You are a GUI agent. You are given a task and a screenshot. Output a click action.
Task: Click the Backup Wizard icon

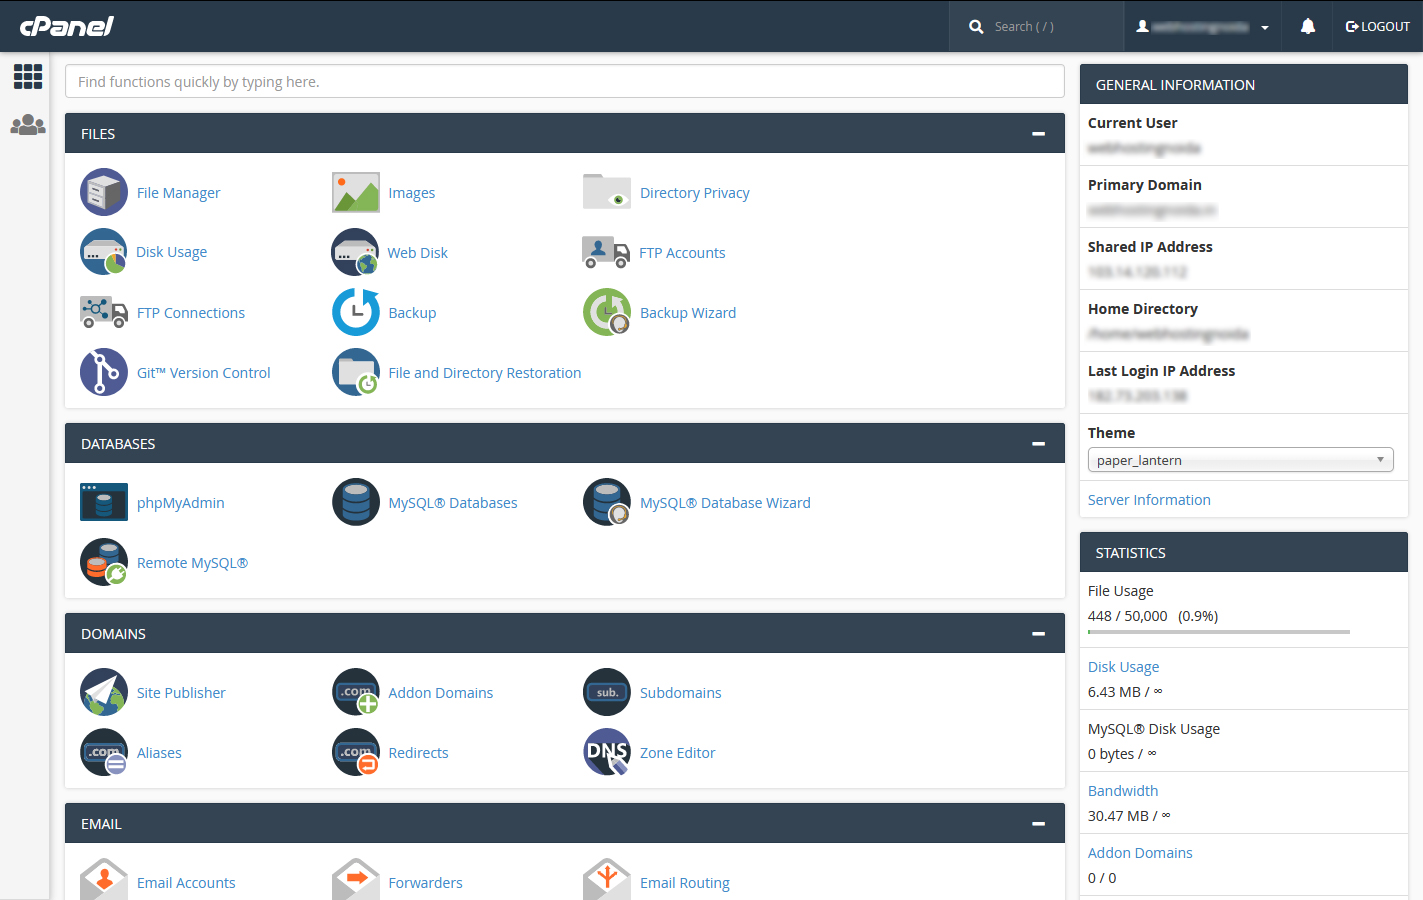point(607,312)
